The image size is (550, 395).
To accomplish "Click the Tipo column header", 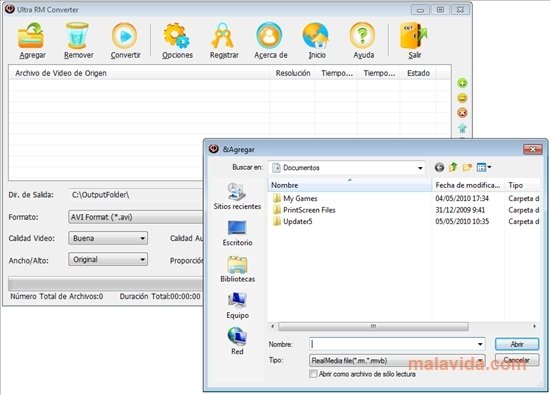I will pyautogui.click(x=522, y=185).
